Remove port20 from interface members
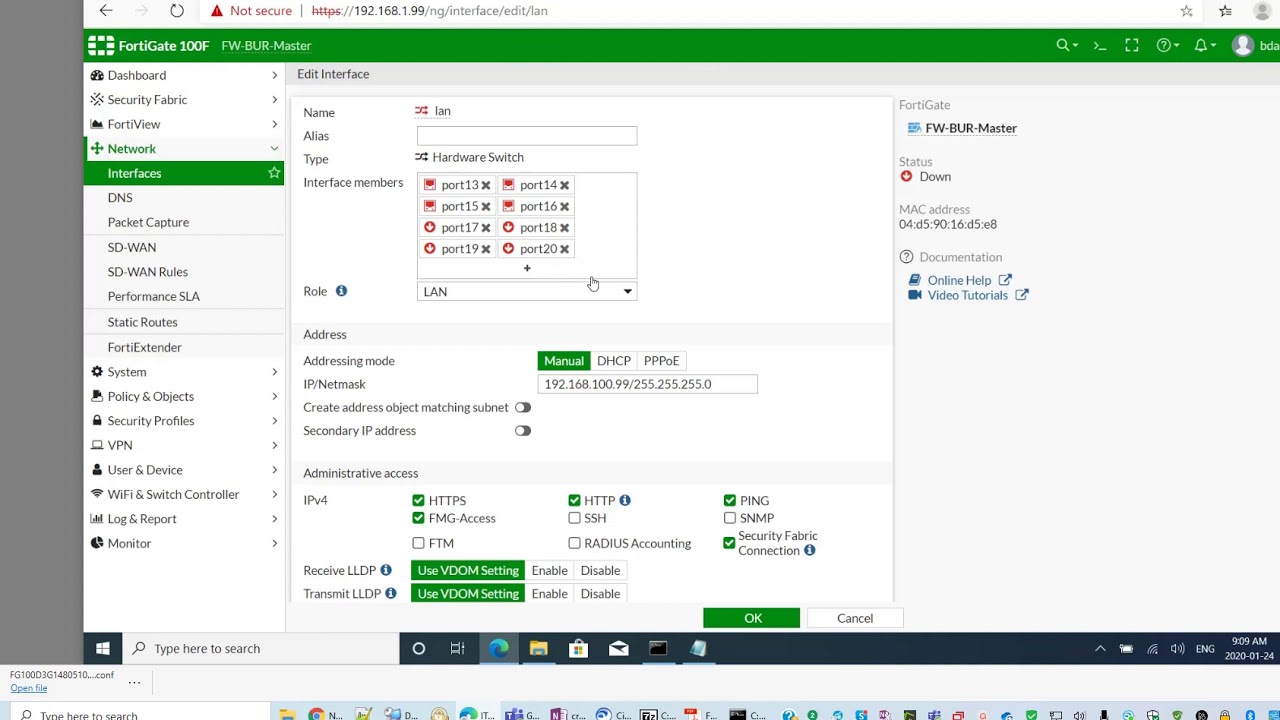The image size is (1280, 720). [x=564, y=249]
